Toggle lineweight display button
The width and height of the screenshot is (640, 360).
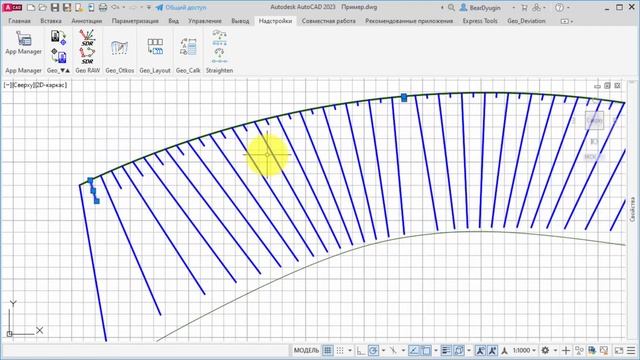tap(446, 350)
